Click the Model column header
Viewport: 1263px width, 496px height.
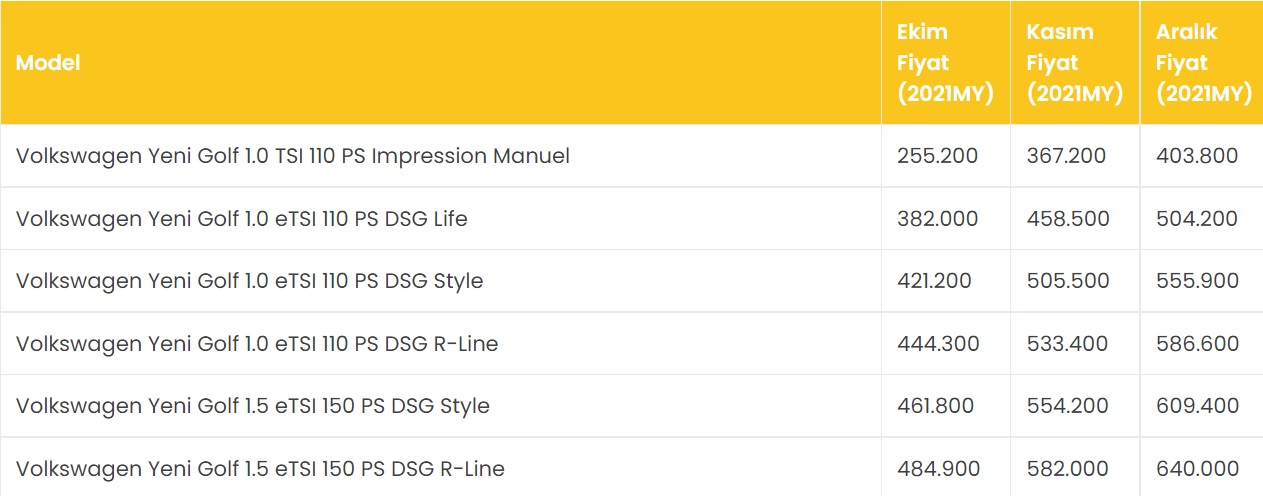[x=48, y=62]
